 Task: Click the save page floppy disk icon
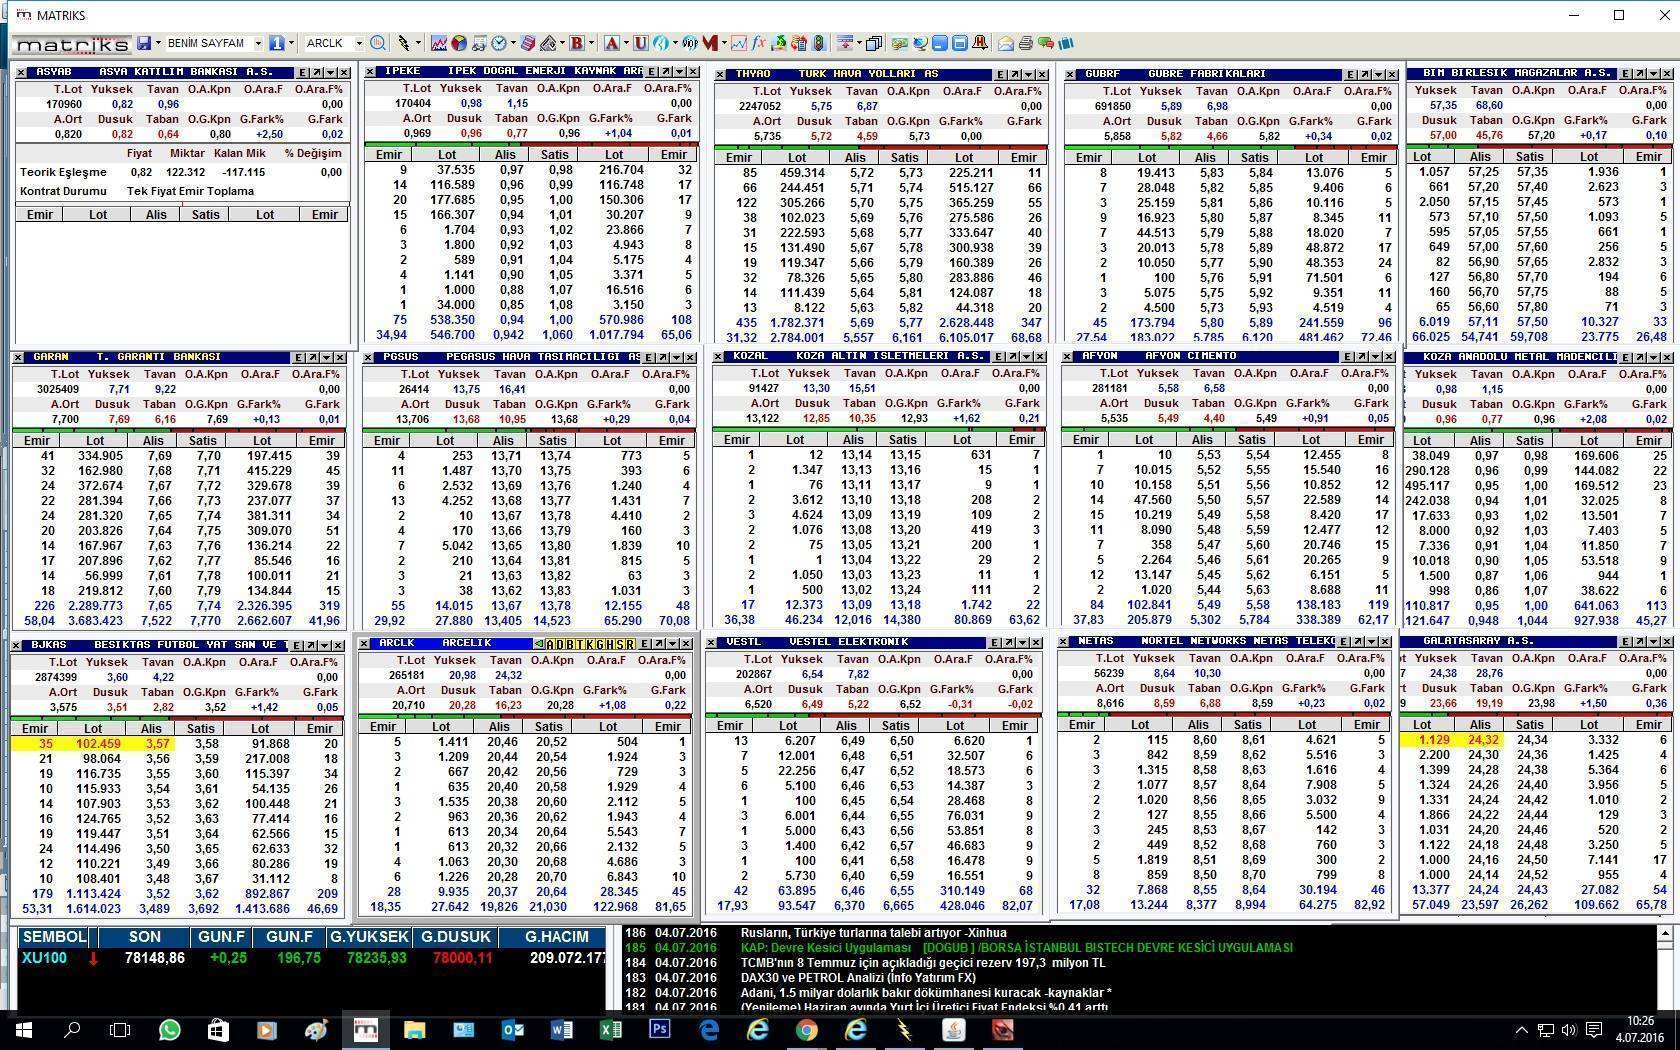pyautogui.click(x=144, y=43)
